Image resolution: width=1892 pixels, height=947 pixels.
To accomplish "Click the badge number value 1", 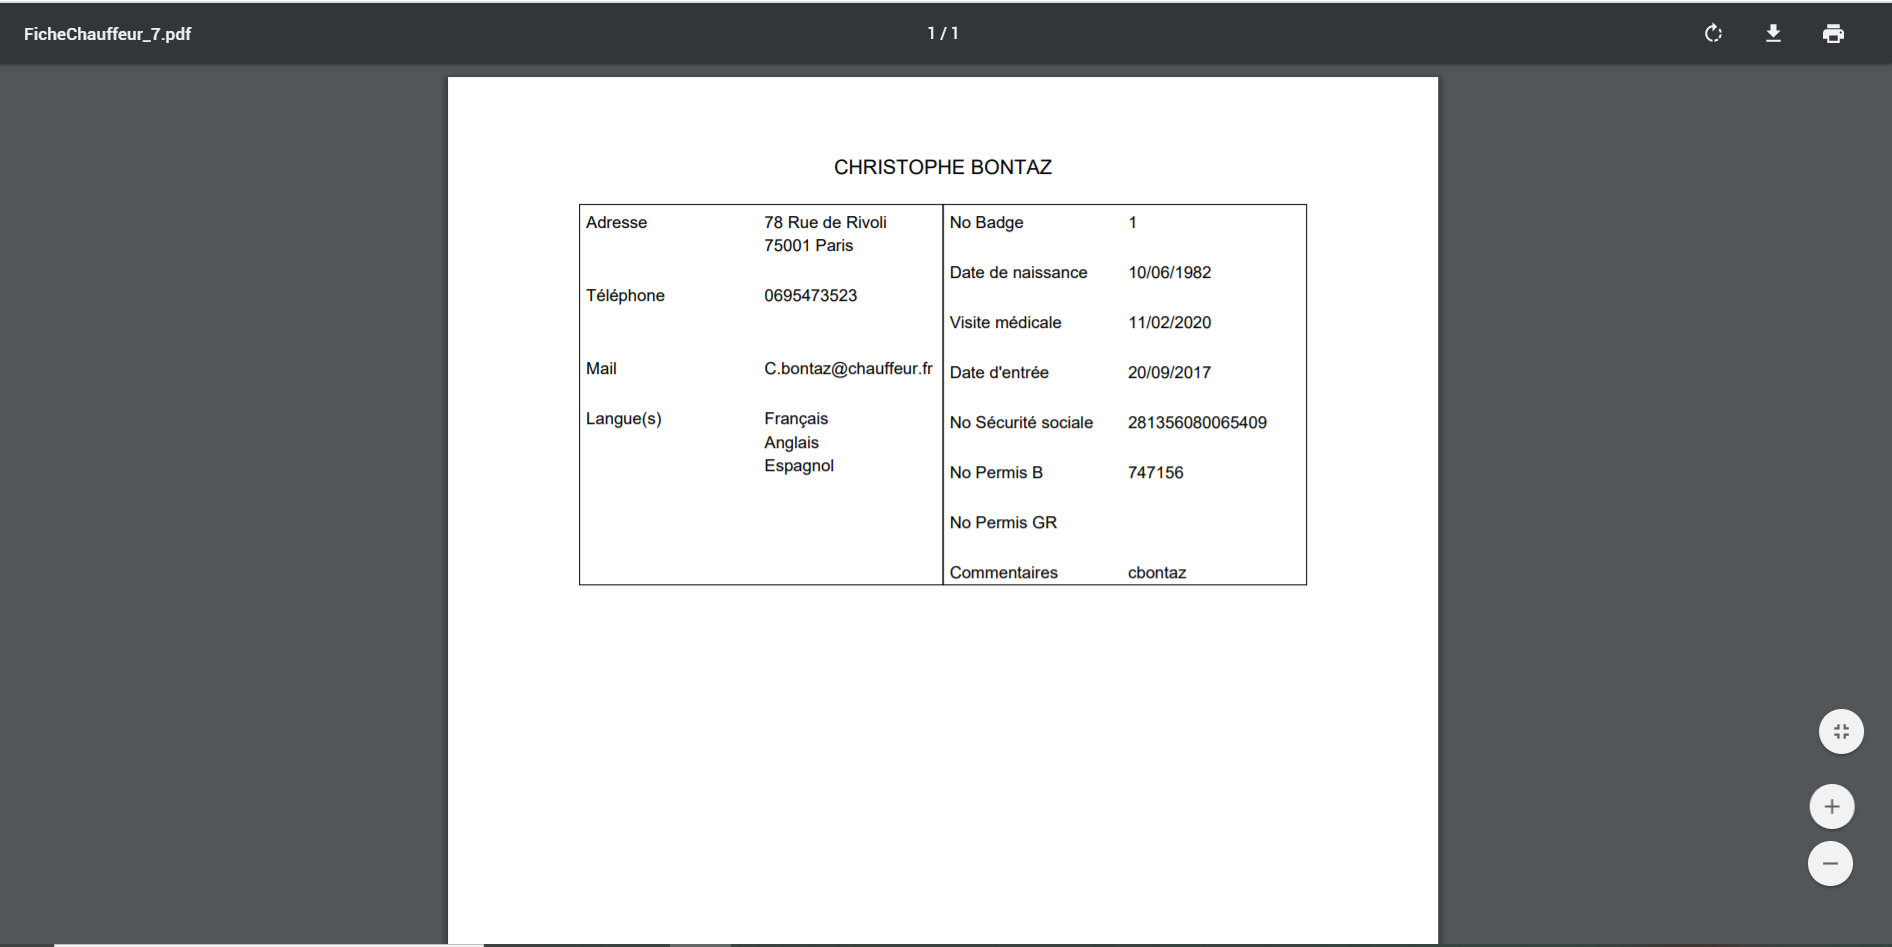I will [1132, 222].
